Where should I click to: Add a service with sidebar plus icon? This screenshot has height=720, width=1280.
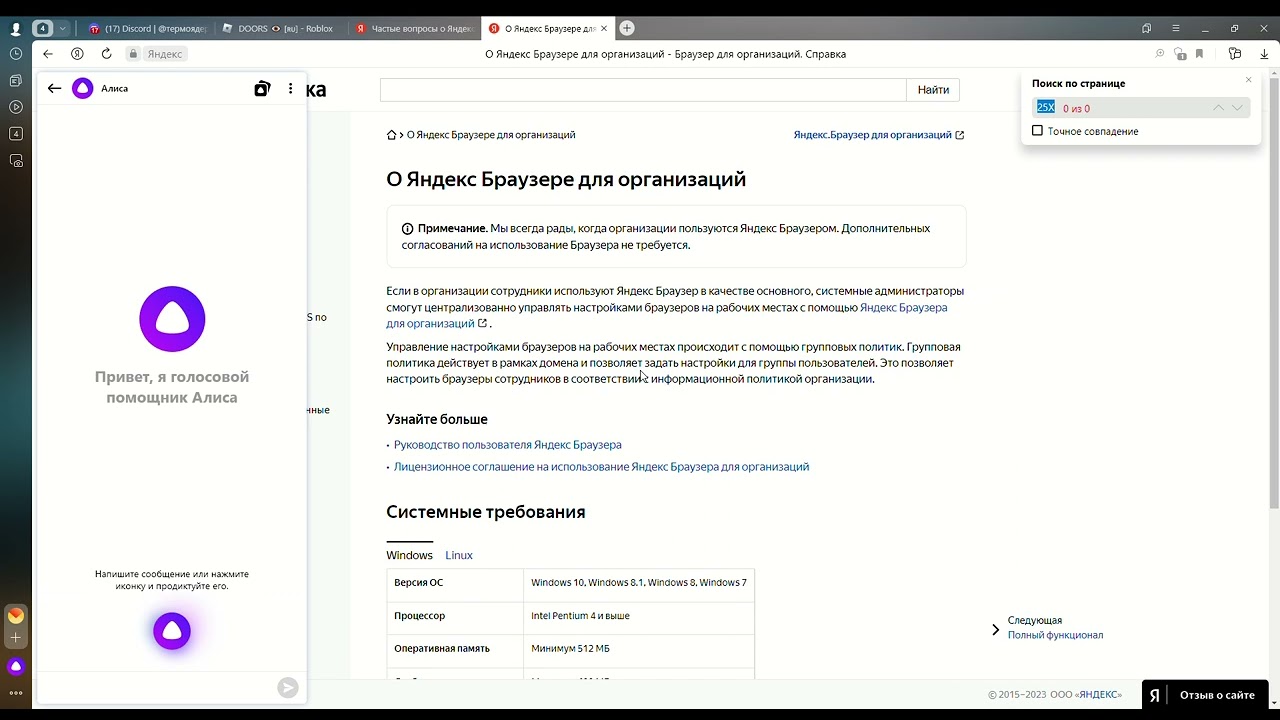[16, 638]
